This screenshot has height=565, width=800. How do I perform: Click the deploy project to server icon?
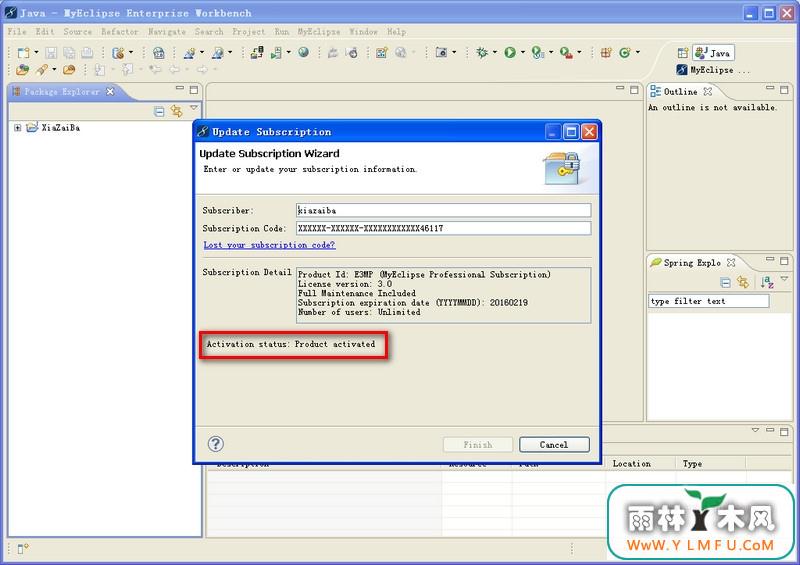[x=257, y=52]
